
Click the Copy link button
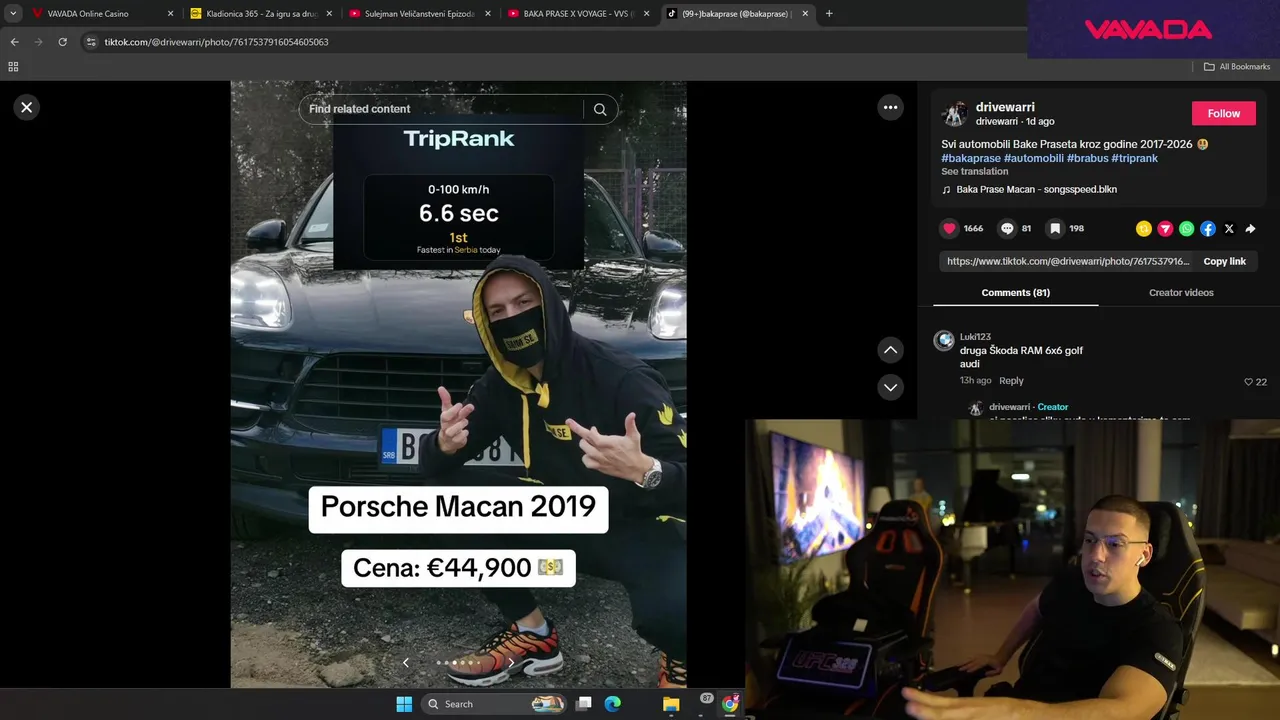(x=1224, y=261)
